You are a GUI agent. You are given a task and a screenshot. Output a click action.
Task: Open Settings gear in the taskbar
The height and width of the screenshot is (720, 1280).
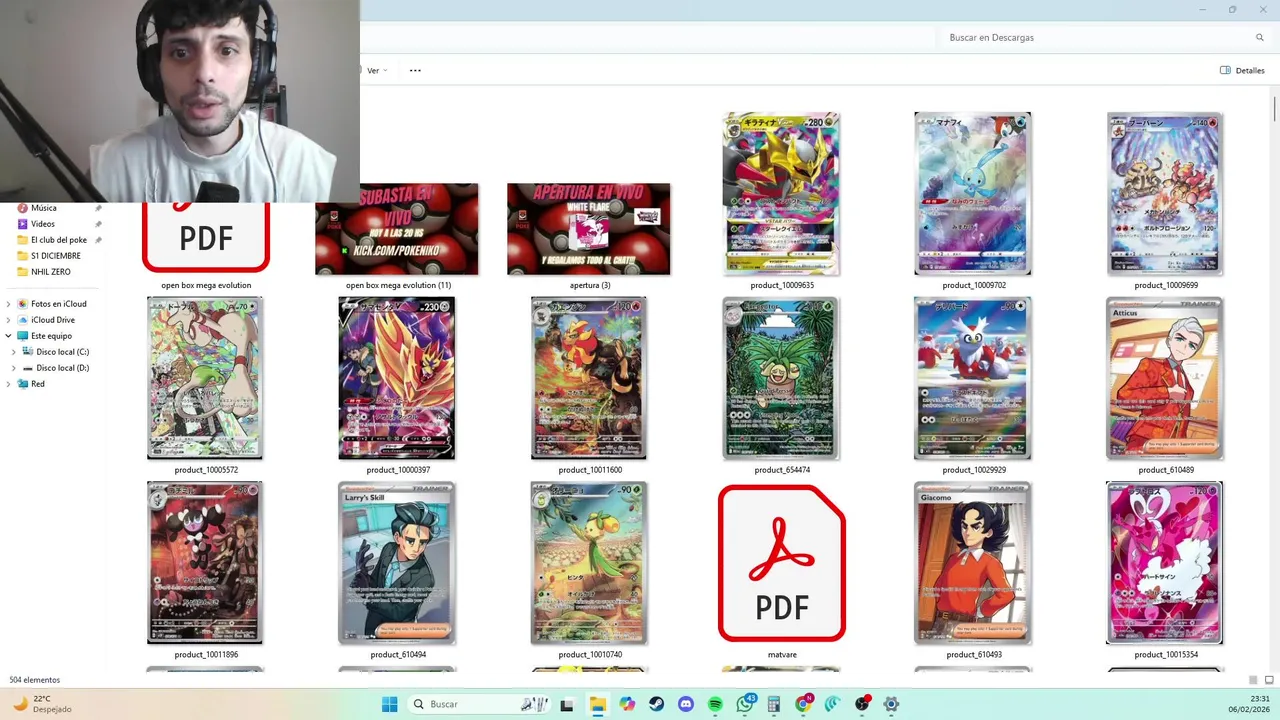click(x=891, y=704)
